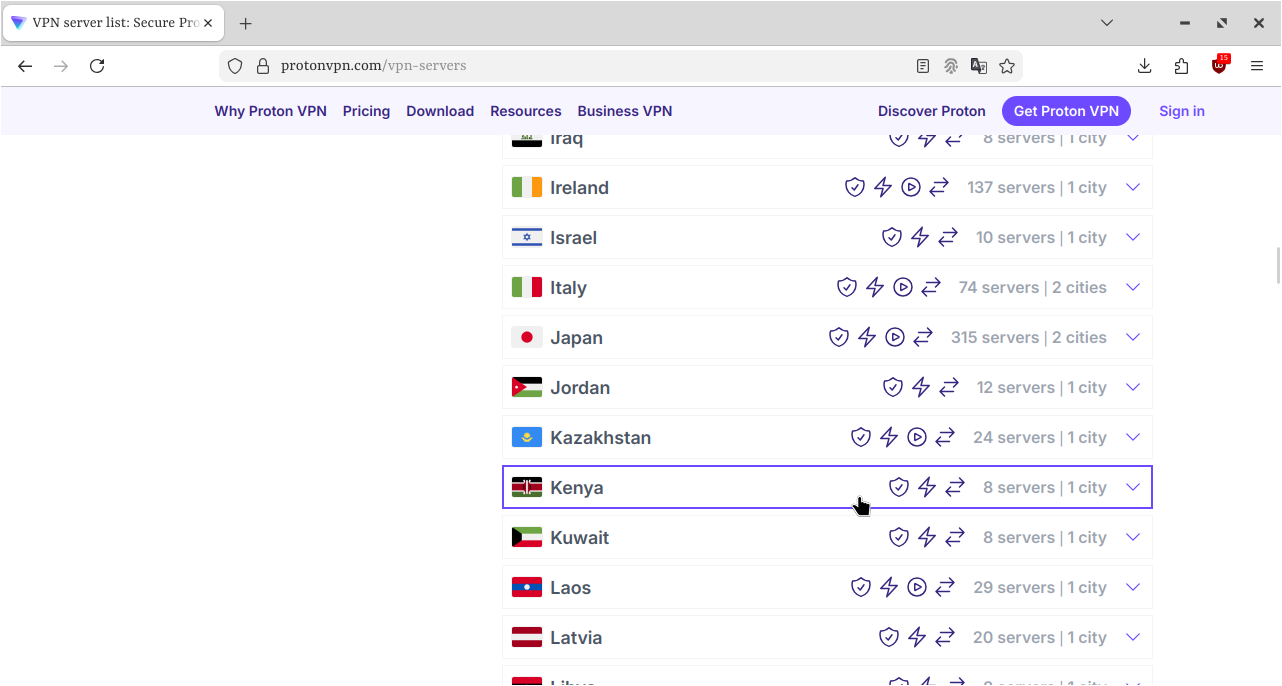This screenshot has height=686, width=1282.
Task: Expand the Kazakhstan server list chevron
Action: pyautogui.click(x=1133, y=437)
